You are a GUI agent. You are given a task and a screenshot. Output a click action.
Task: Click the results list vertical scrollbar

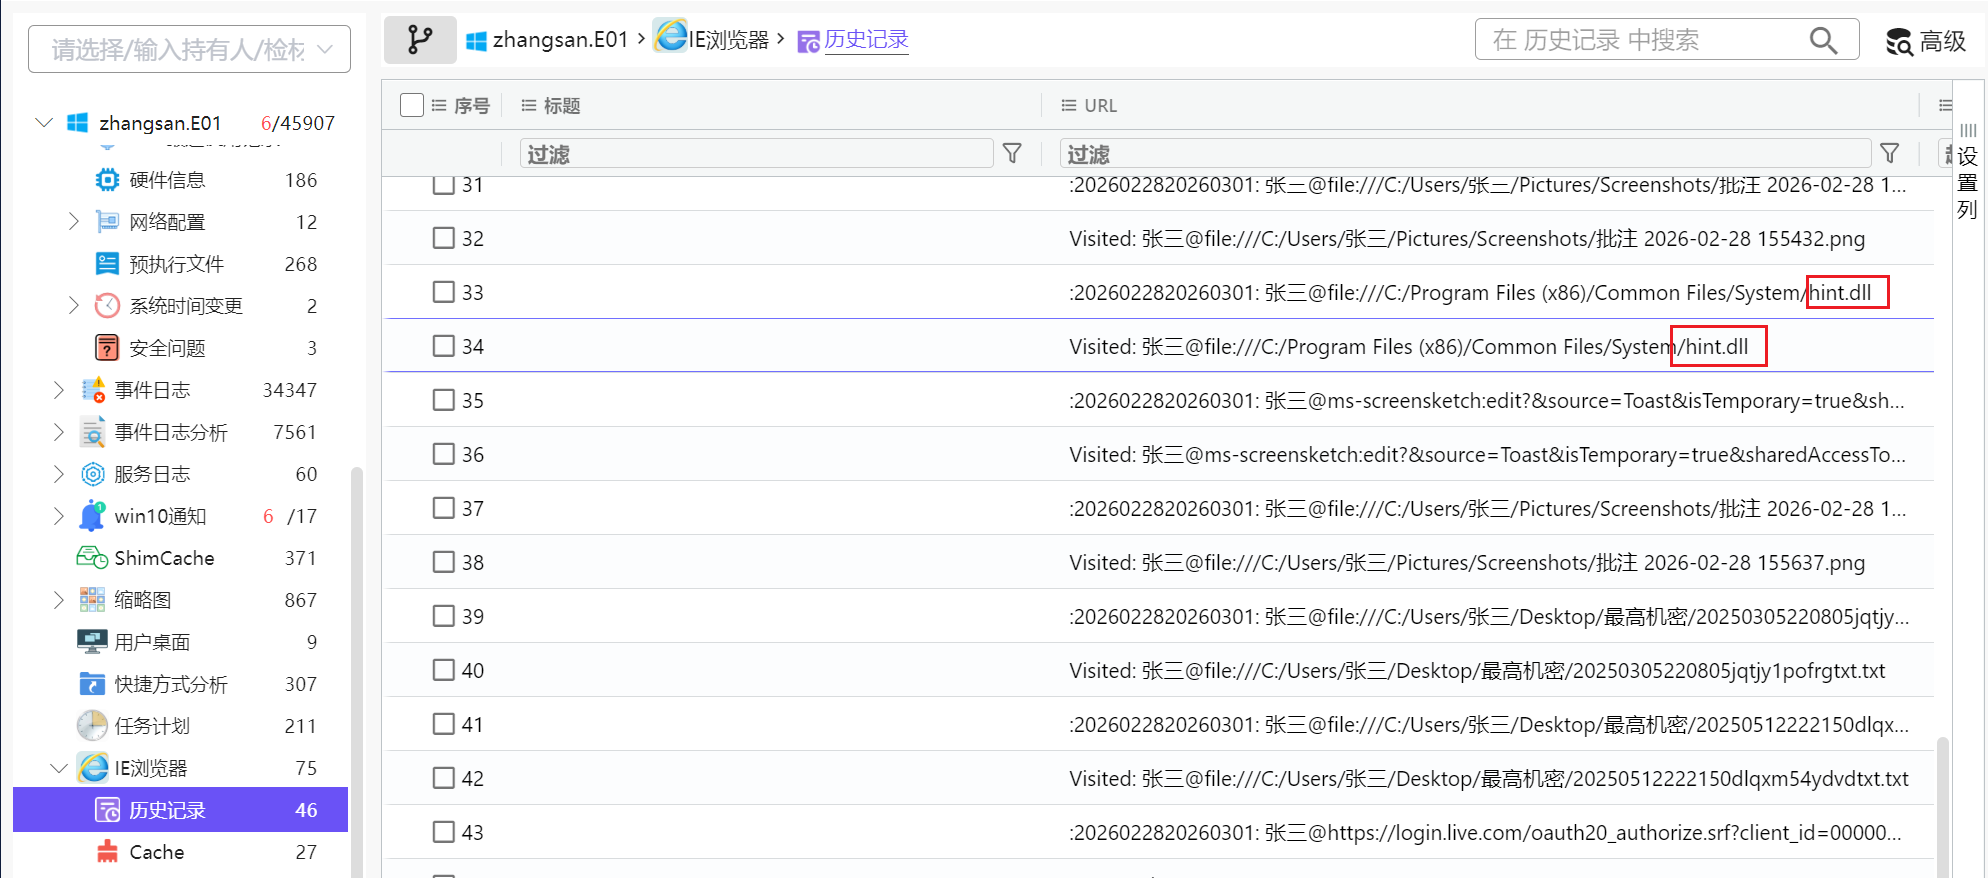coord(1942,800)
